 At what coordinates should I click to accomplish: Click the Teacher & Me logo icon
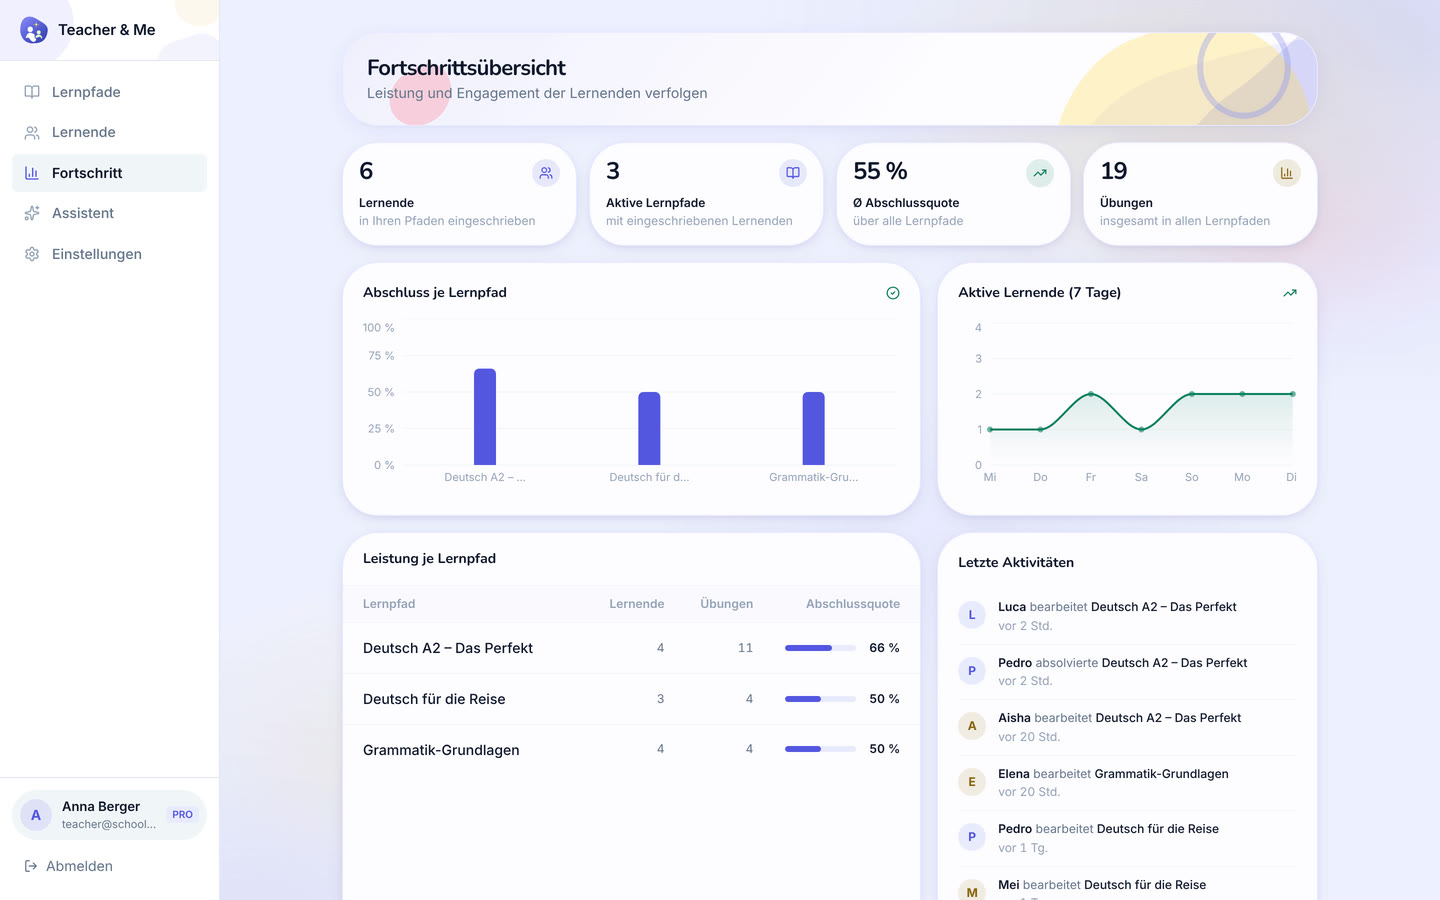(x=34, y=30)
